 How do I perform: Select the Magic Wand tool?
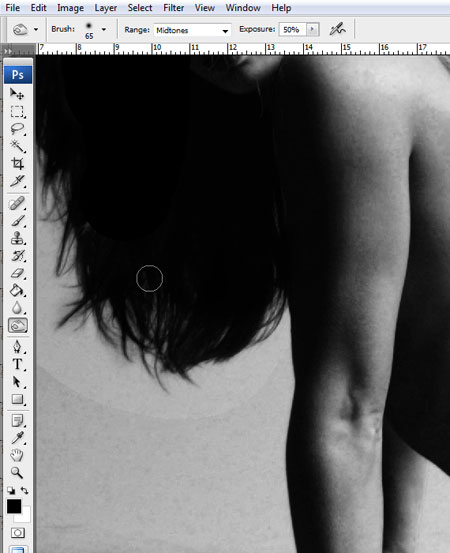click(17, 146)
